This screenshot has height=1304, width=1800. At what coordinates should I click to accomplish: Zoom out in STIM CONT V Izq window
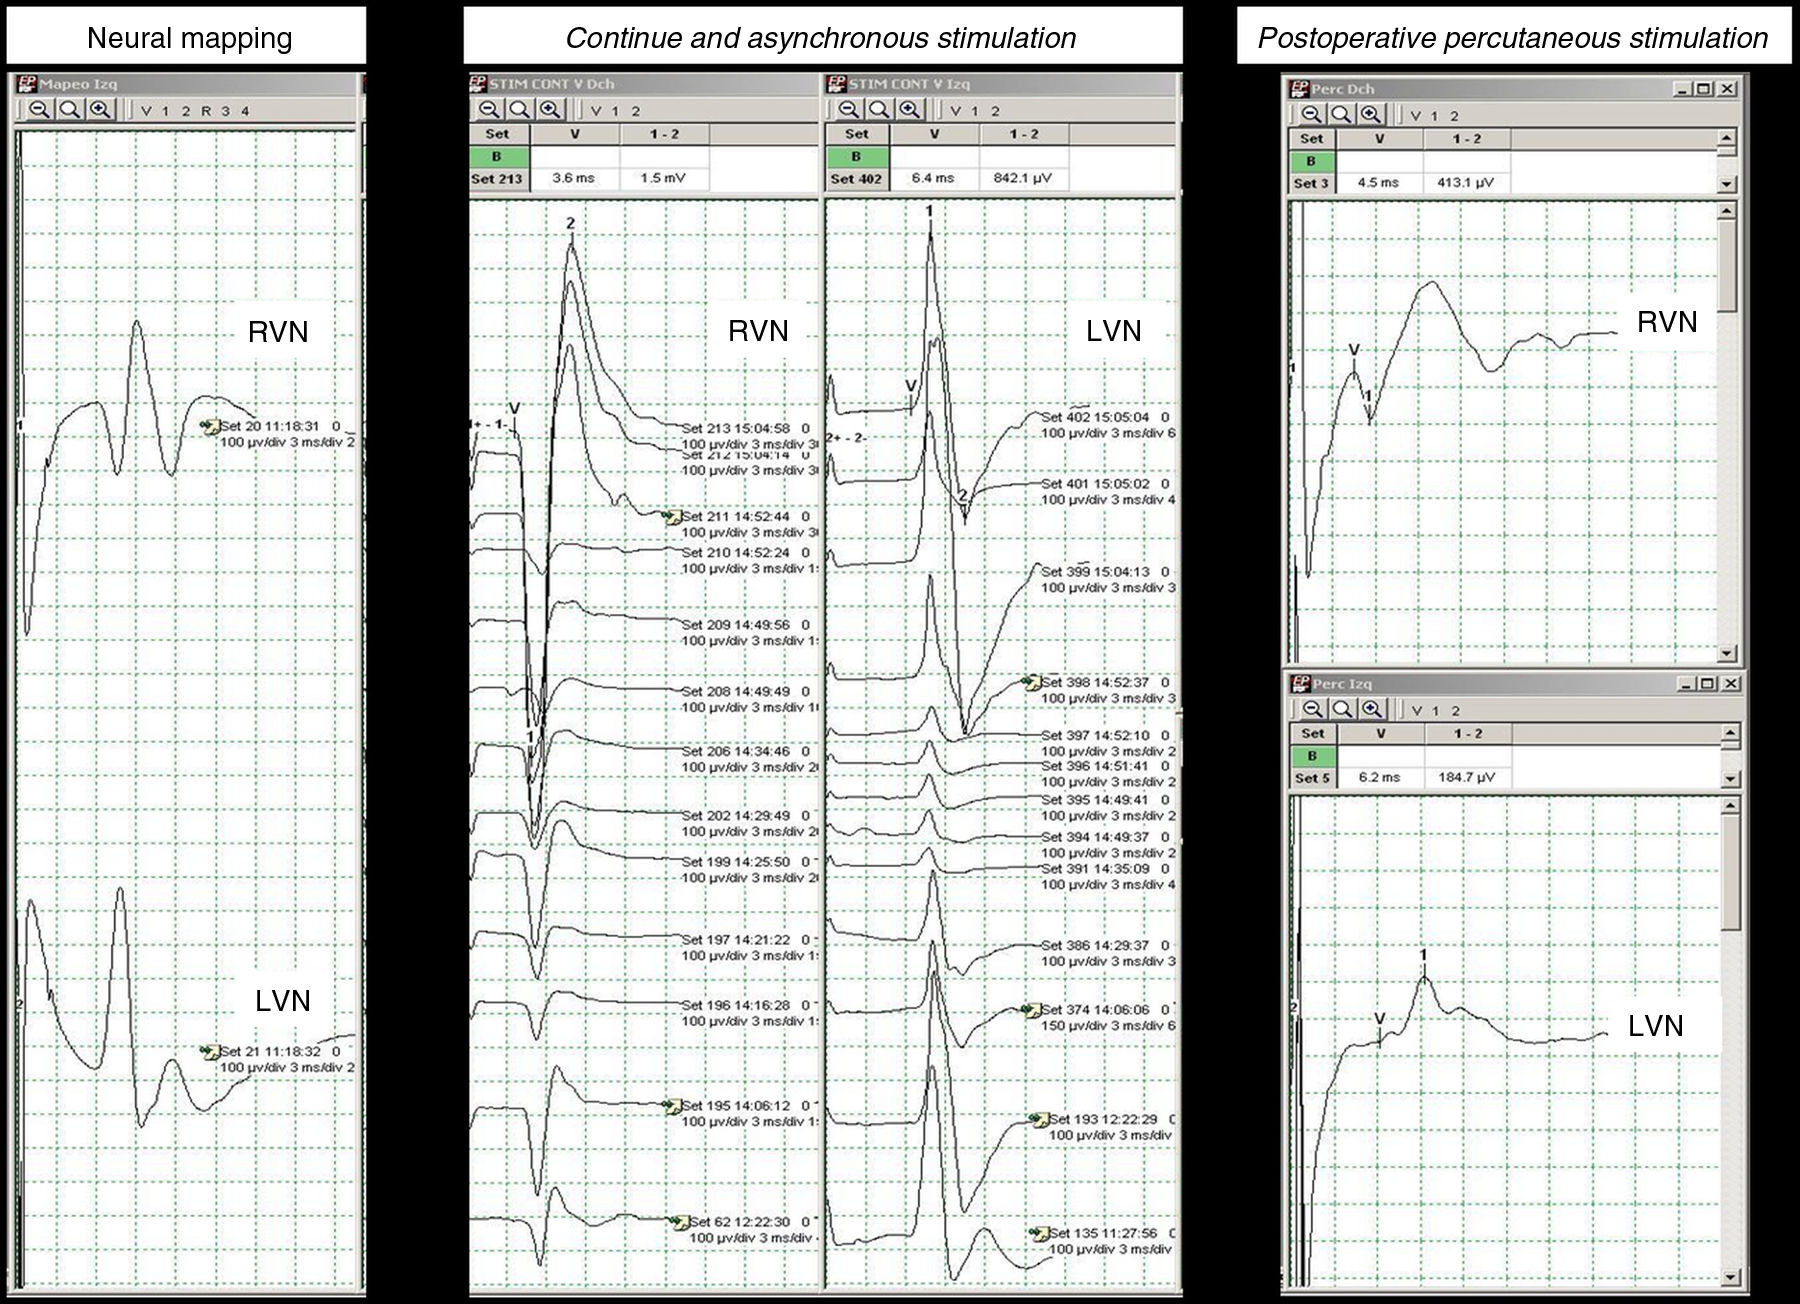(849, 110)
